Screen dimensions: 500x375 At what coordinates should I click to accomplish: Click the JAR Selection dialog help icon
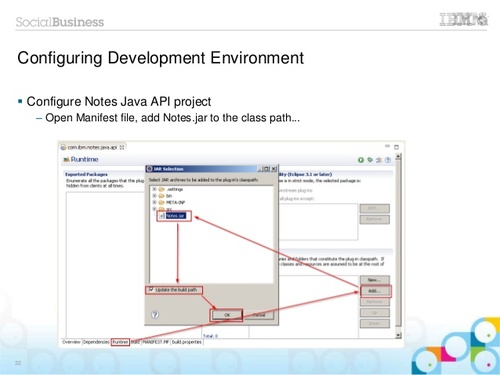(155, 315)
